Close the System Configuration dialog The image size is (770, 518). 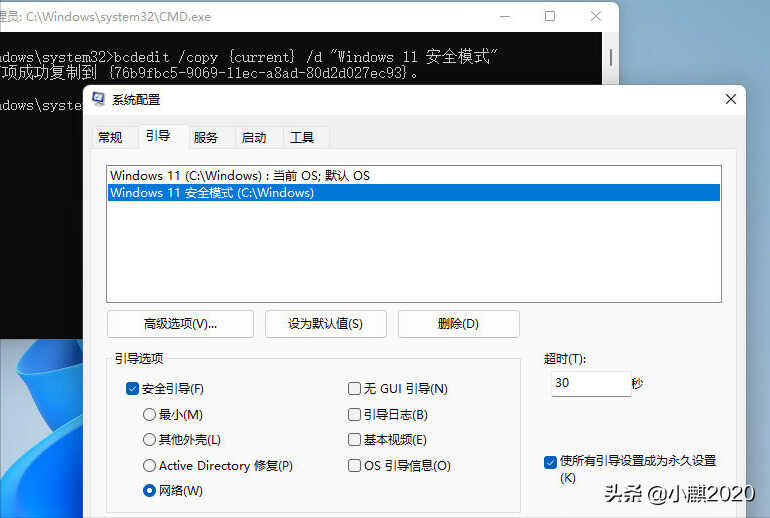[x=732, y=99]
